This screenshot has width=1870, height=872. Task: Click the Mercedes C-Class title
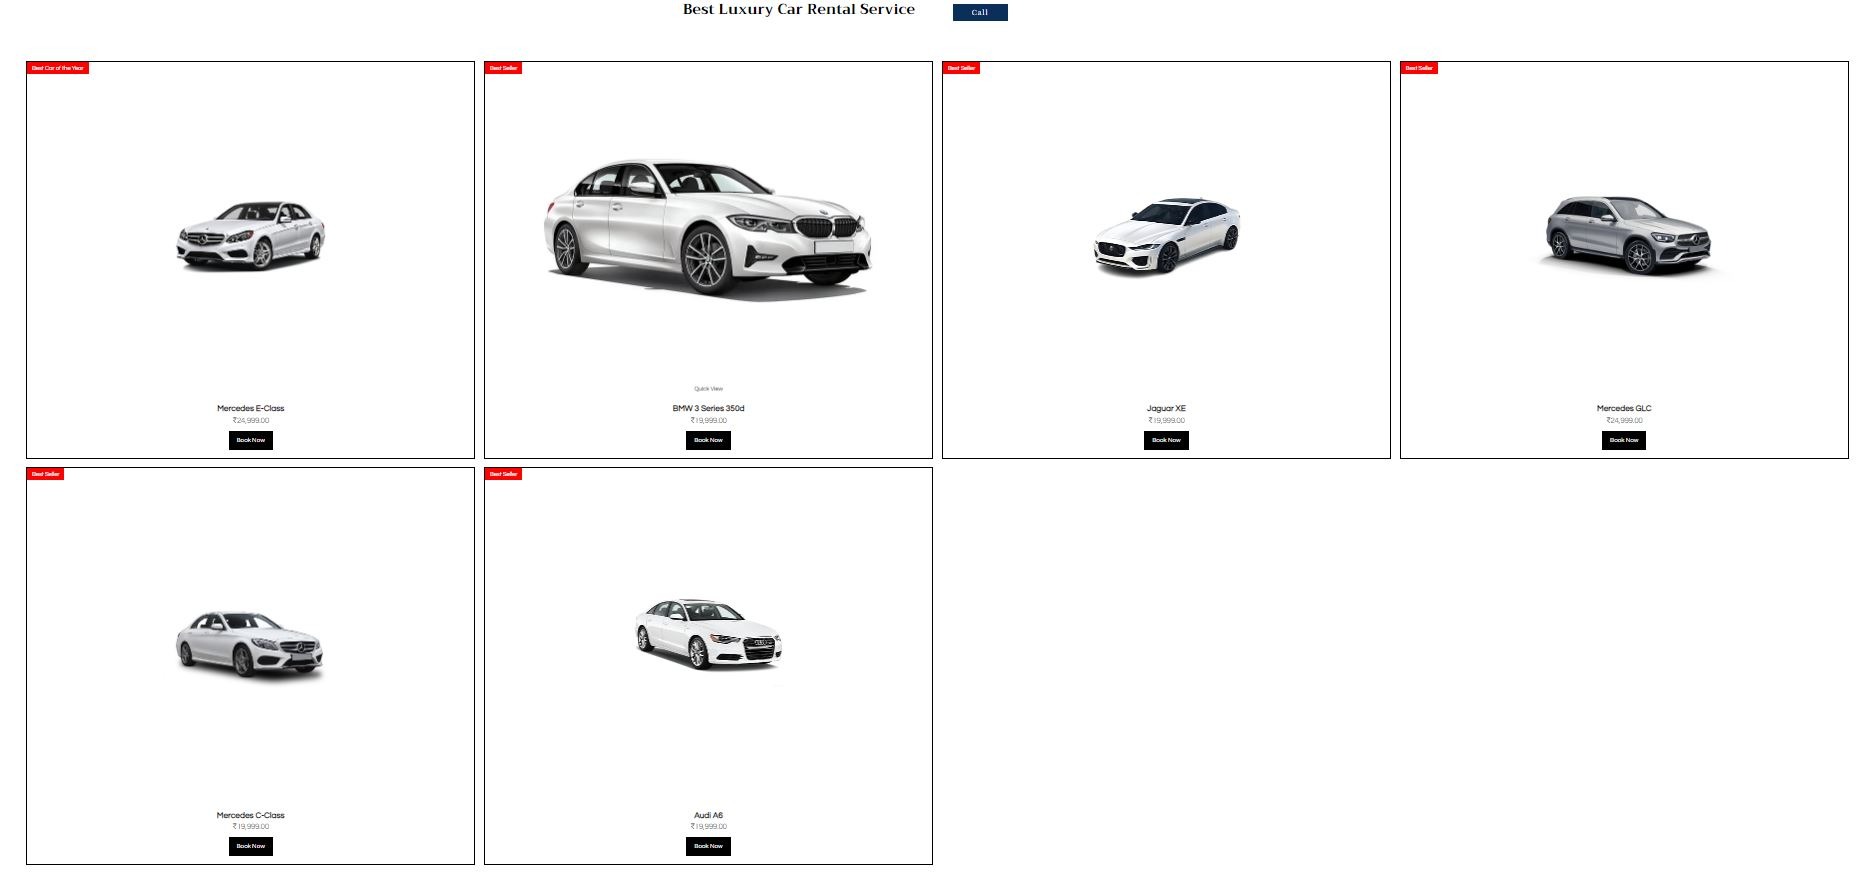coord(251,815)
